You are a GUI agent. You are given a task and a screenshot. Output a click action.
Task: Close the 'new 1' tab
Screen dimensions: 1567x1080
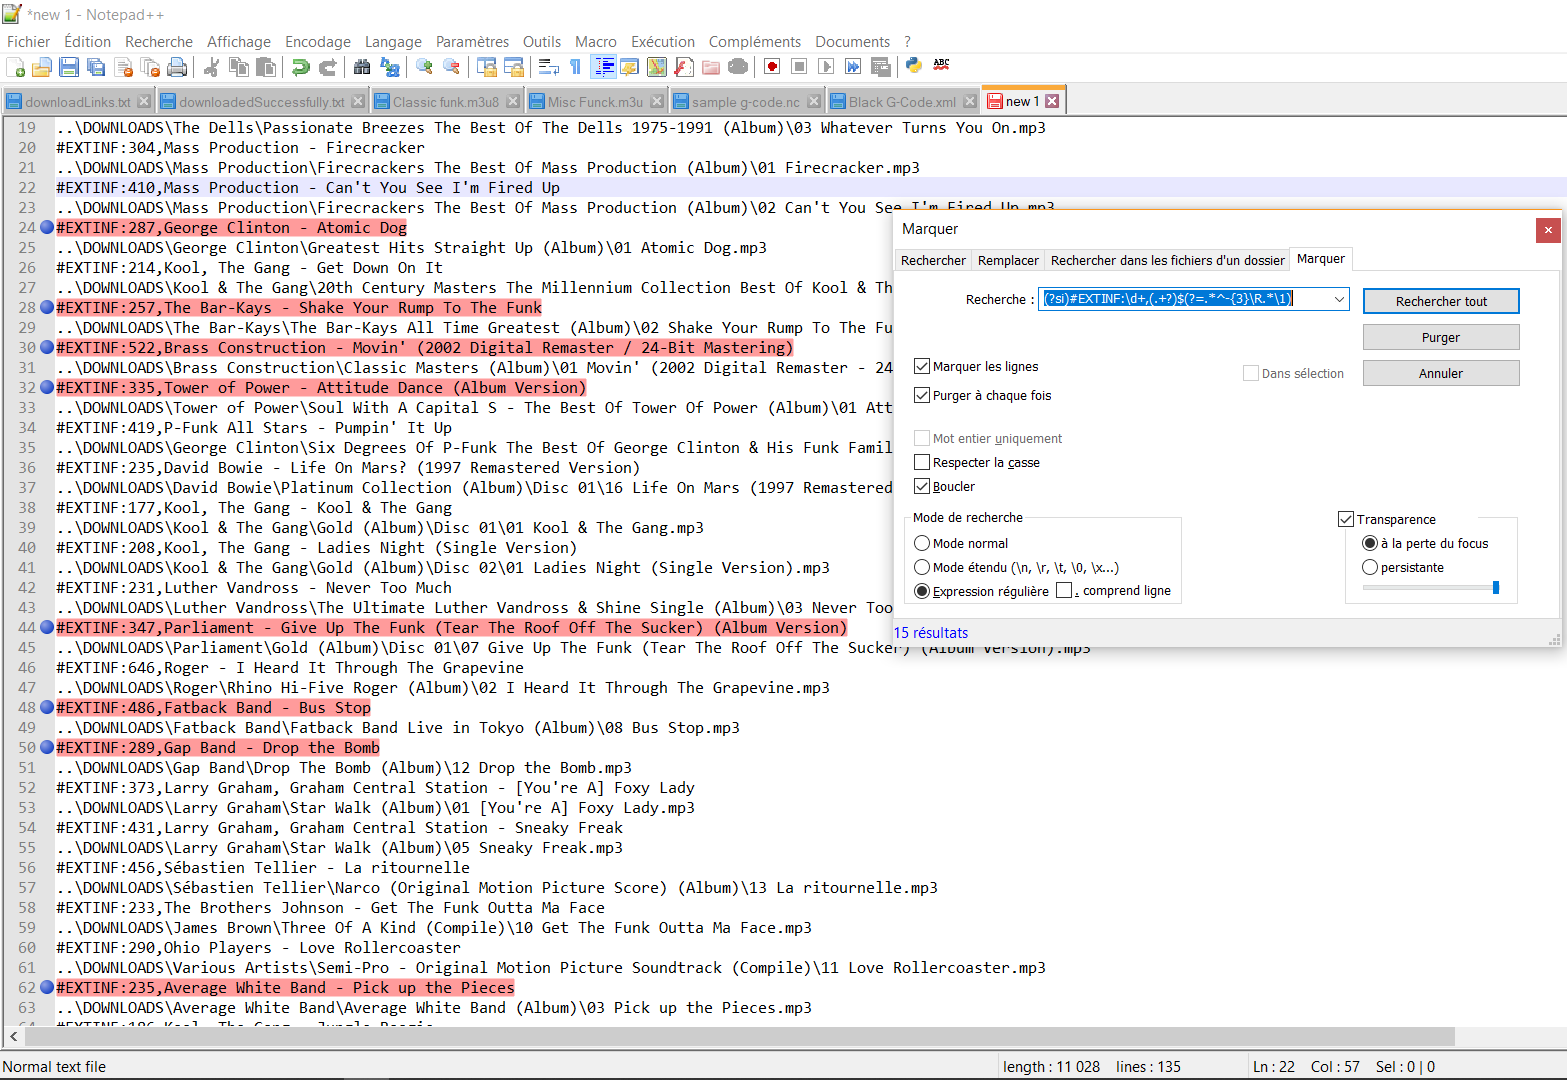(1052, 101)
